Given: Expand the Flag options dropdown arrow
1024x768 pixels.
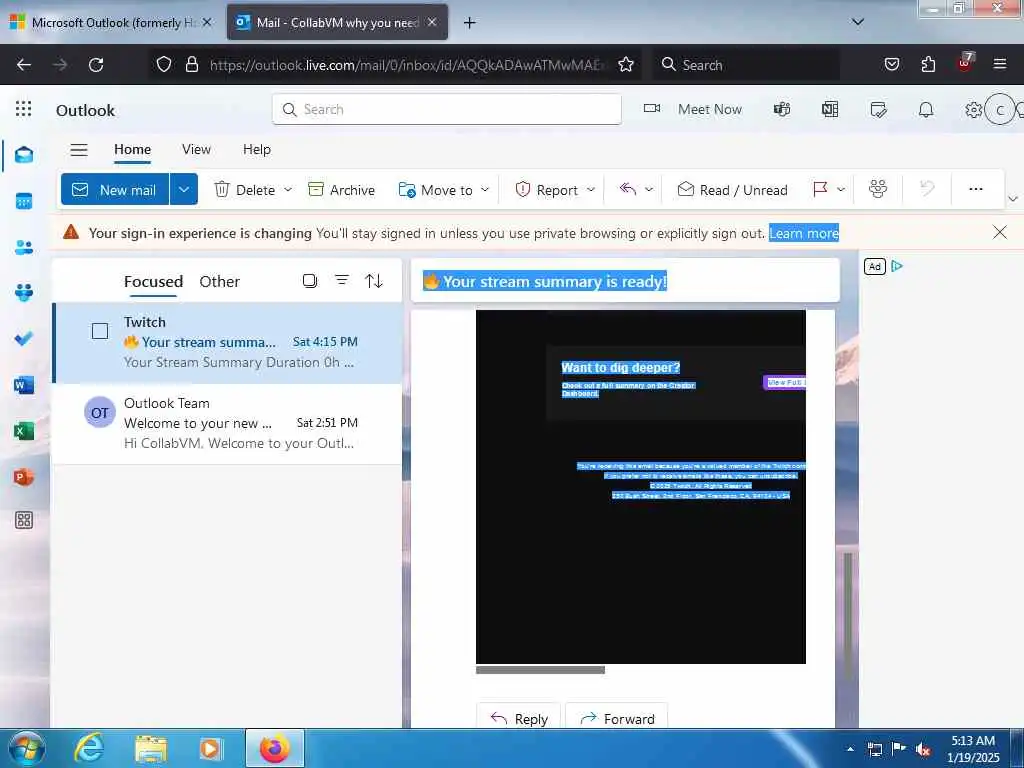Looking at the screenshot, I should pyautogui.click(x=841, y=189).
